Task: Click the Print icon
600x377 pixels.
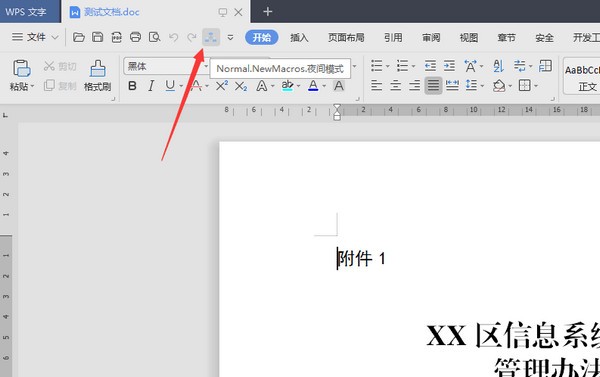Action: pos(135,37)
